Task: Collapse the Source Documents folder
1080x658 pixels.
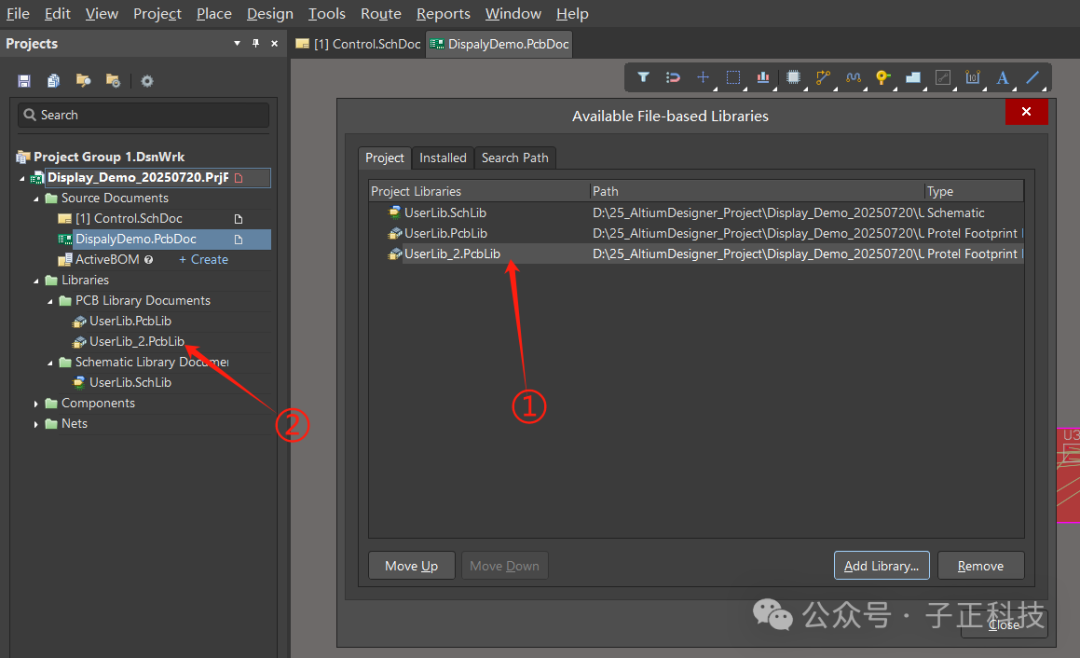Action: coord(36,198)
